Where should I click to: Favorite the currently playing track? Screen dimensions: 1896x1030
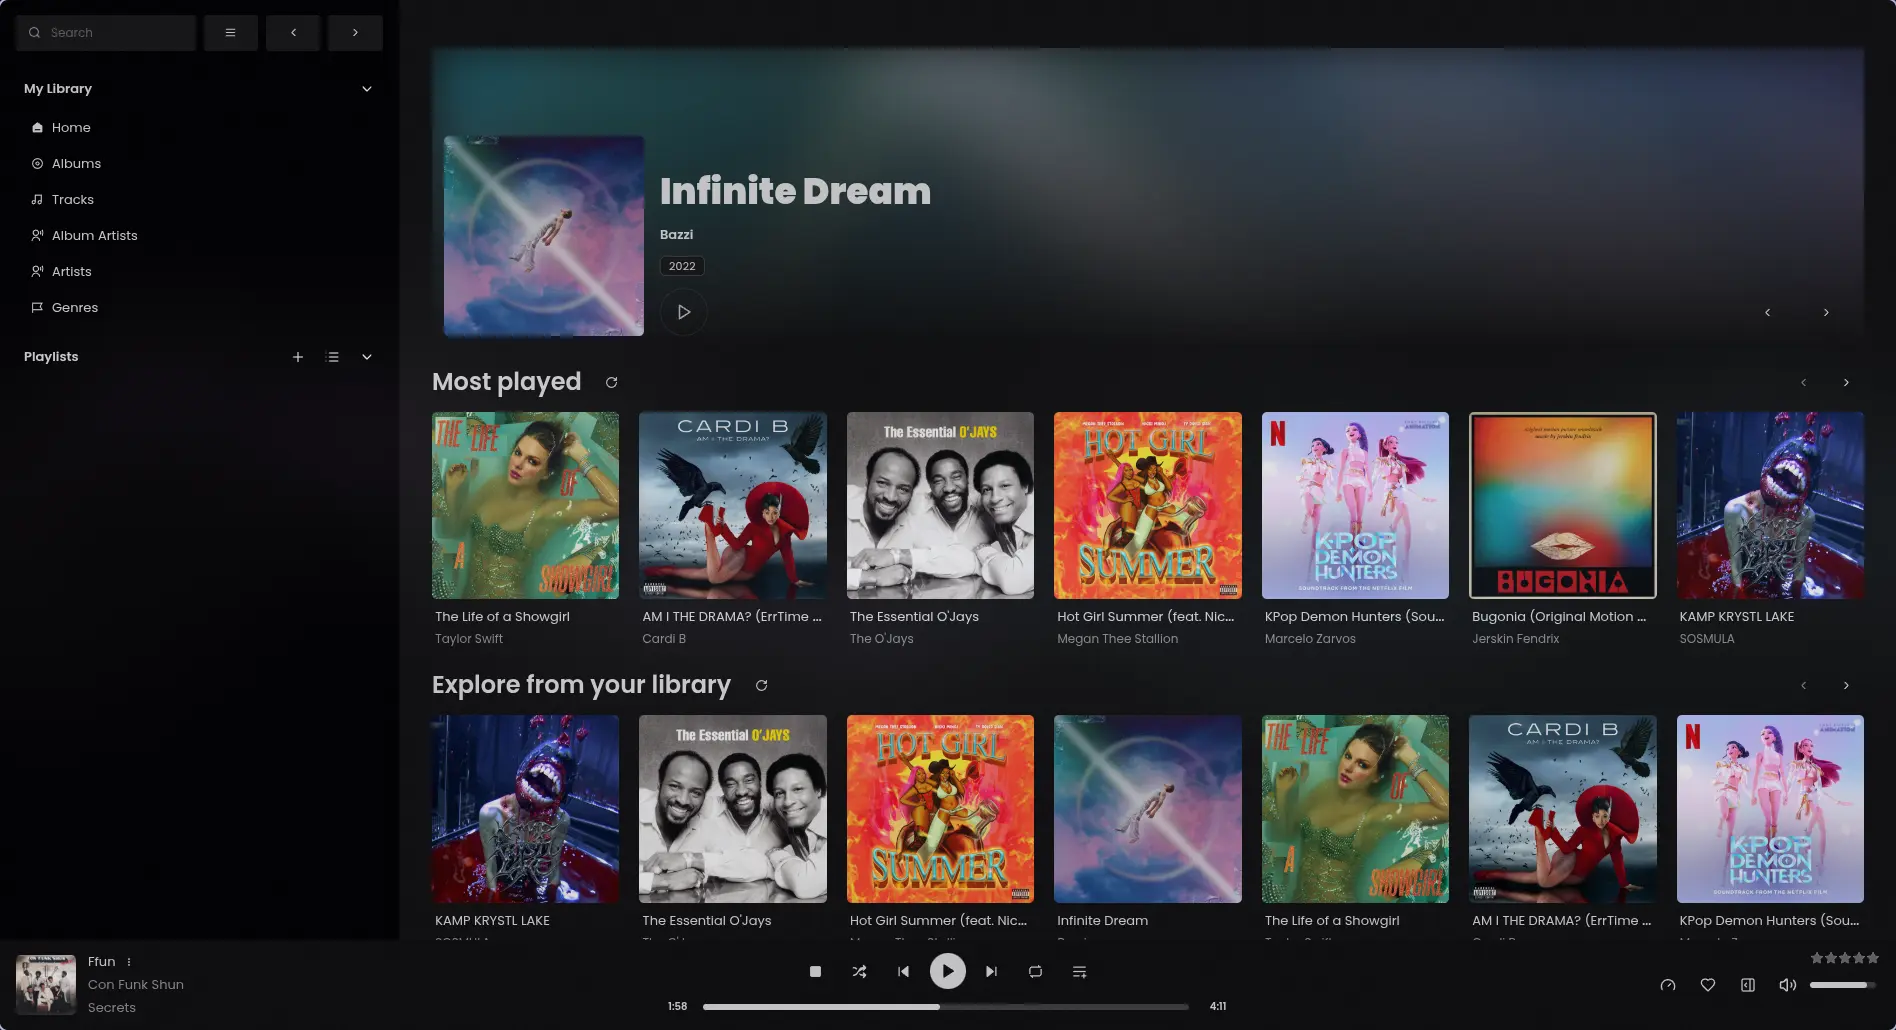(x=1708, y=985)
